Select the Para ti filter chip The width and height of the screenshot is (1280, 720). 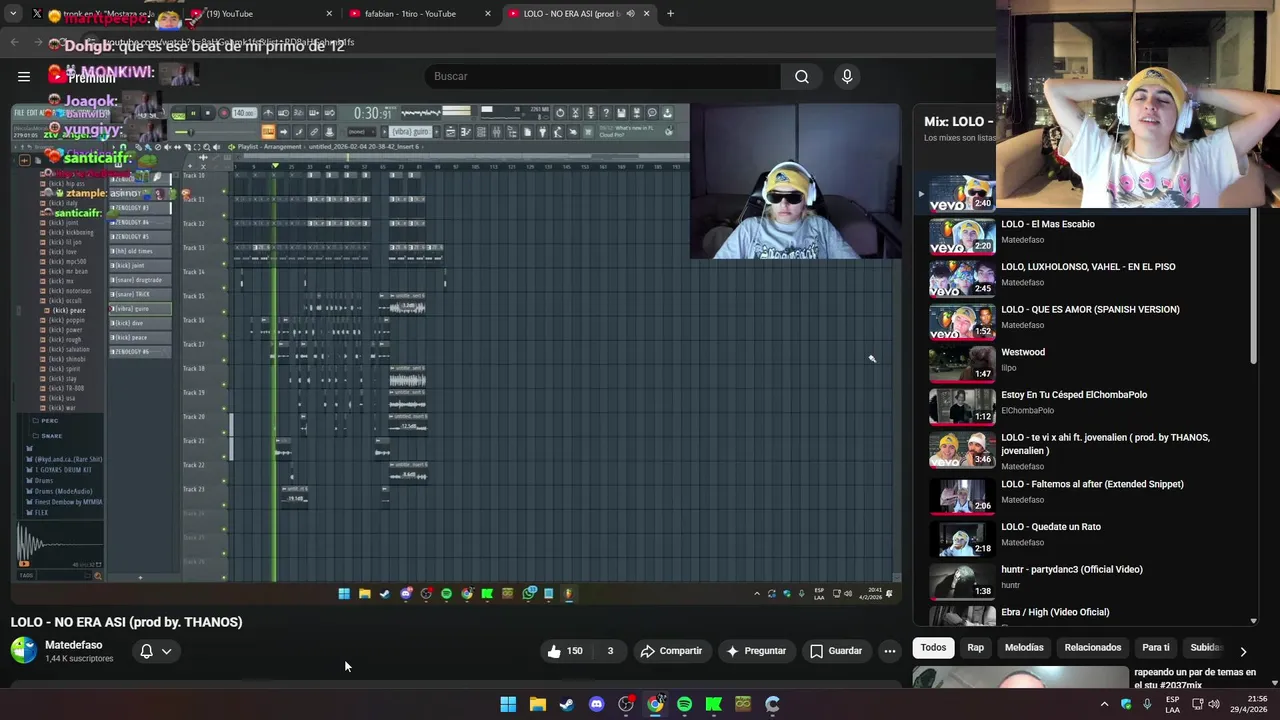(1156, 647)
